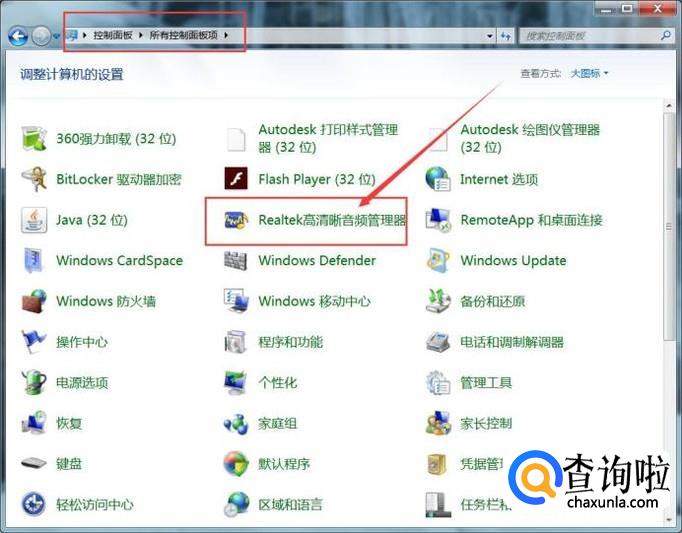Click the 家长控制 icon
The image size is (682, 533).
pyautogui.click(x=438, y=423)
